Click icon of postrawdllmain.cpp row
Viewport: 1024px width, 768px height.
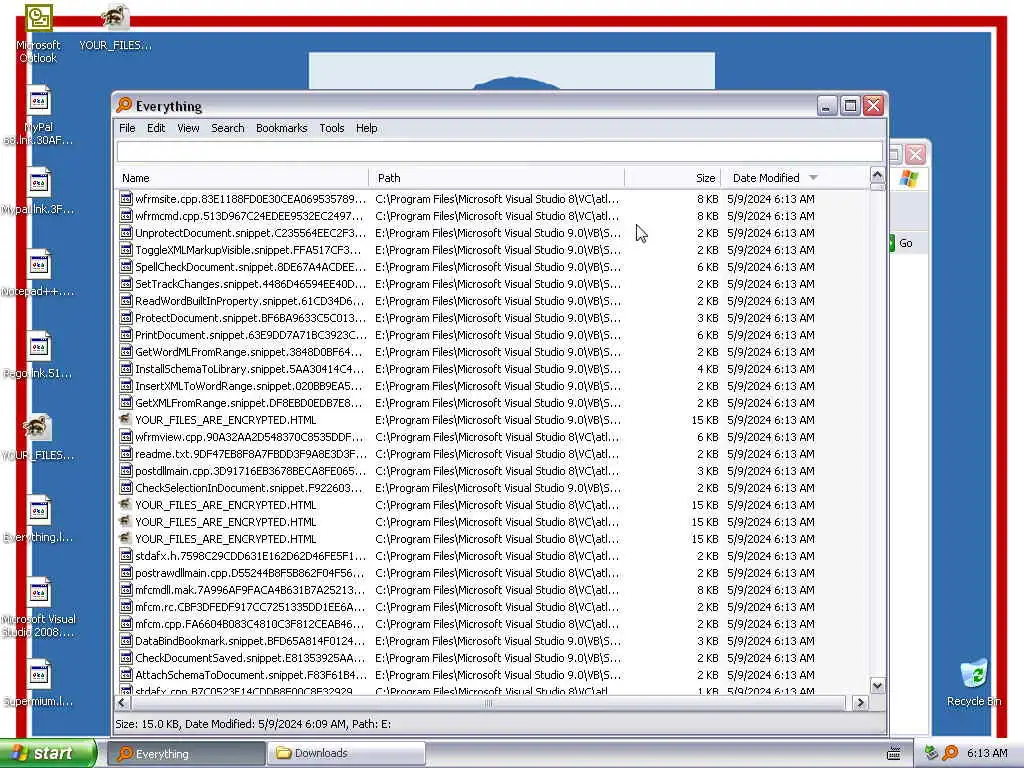126,573
